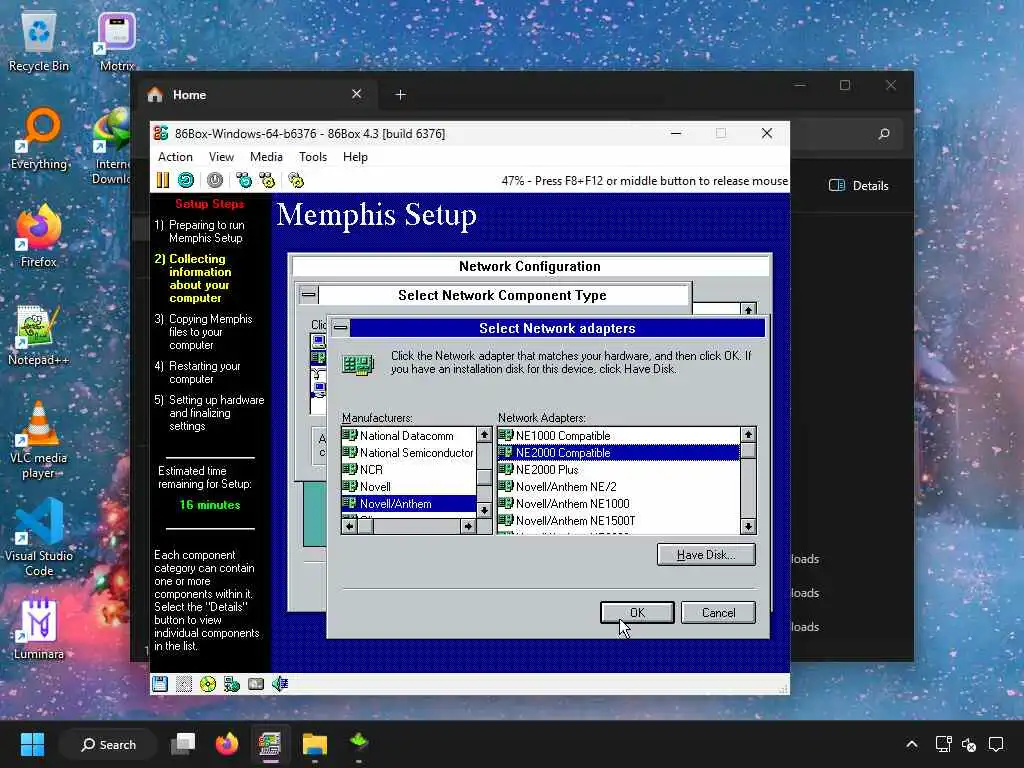
Task: Select the NE1000 Compatible adapter
Action: pyautogui.click(x=618, y=436)
